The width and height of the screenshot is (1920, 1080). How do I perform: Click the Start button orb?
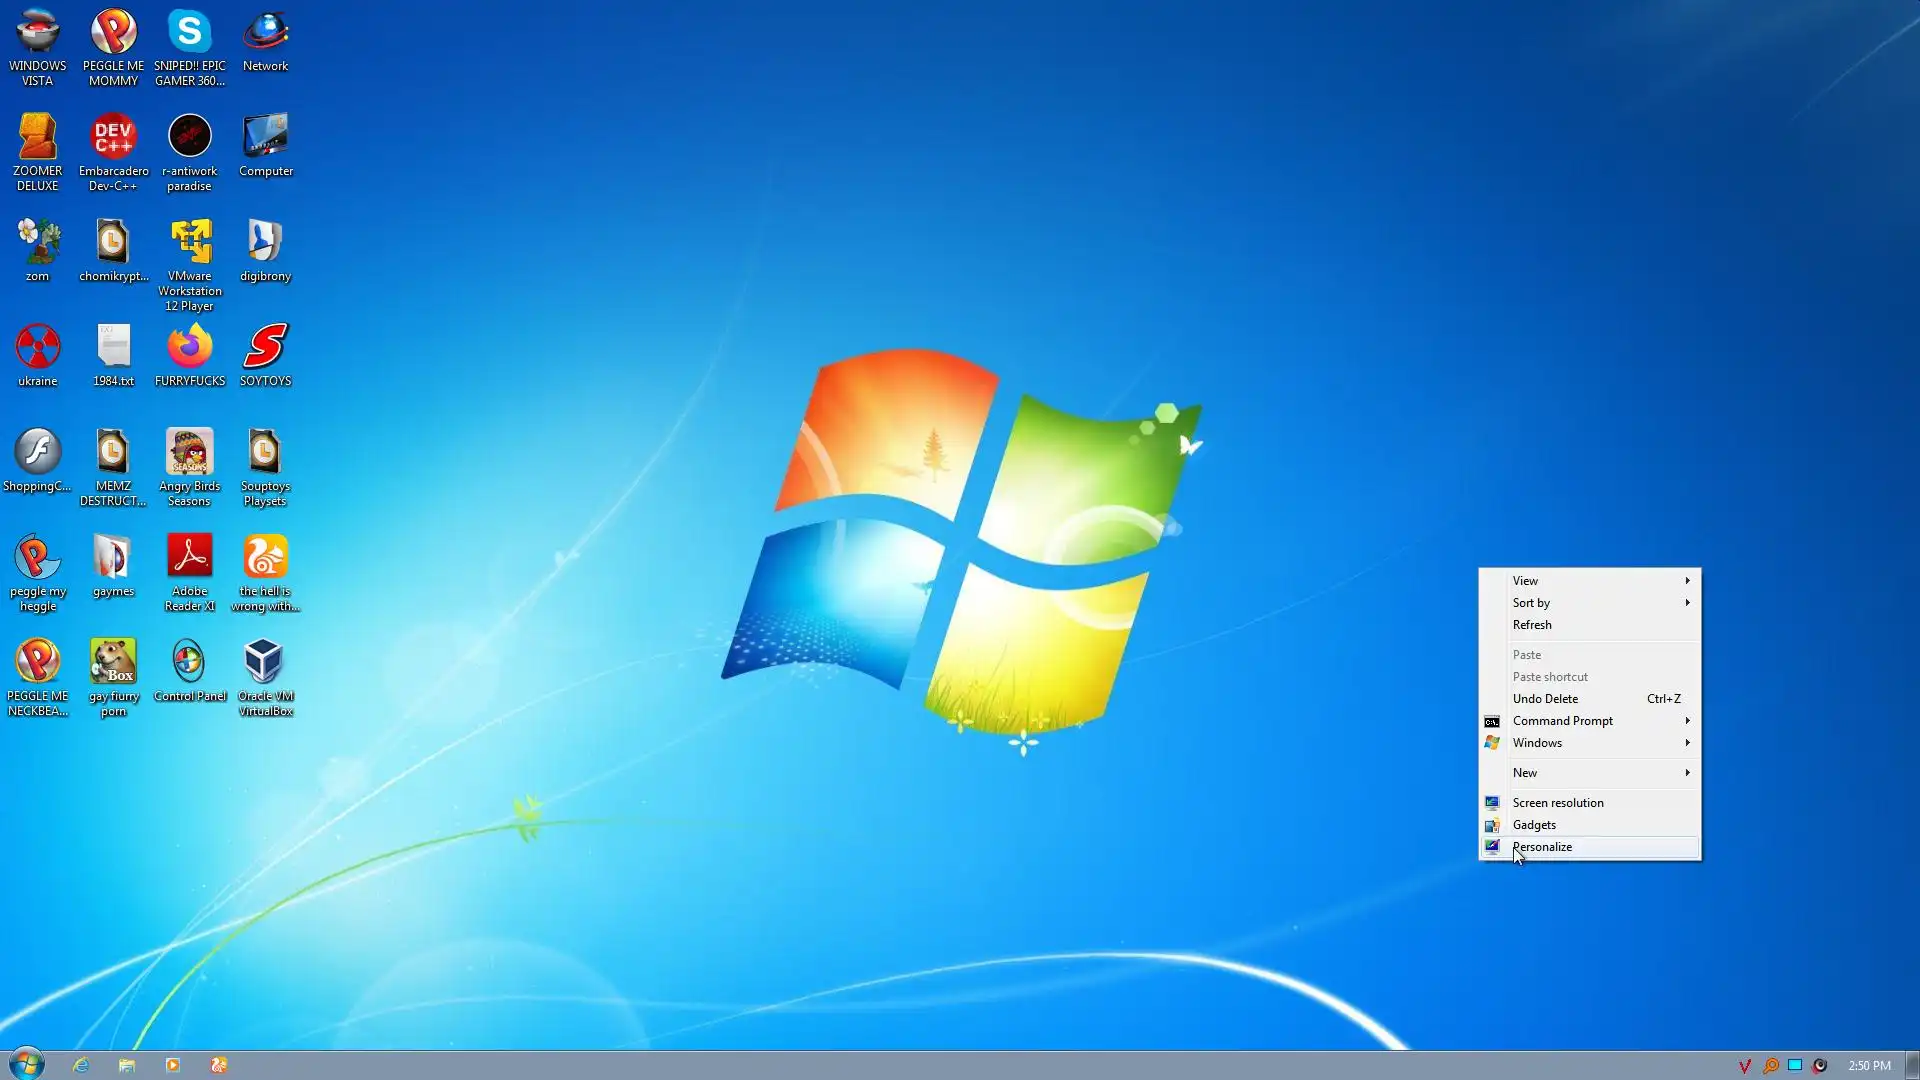coord(27,1063)
